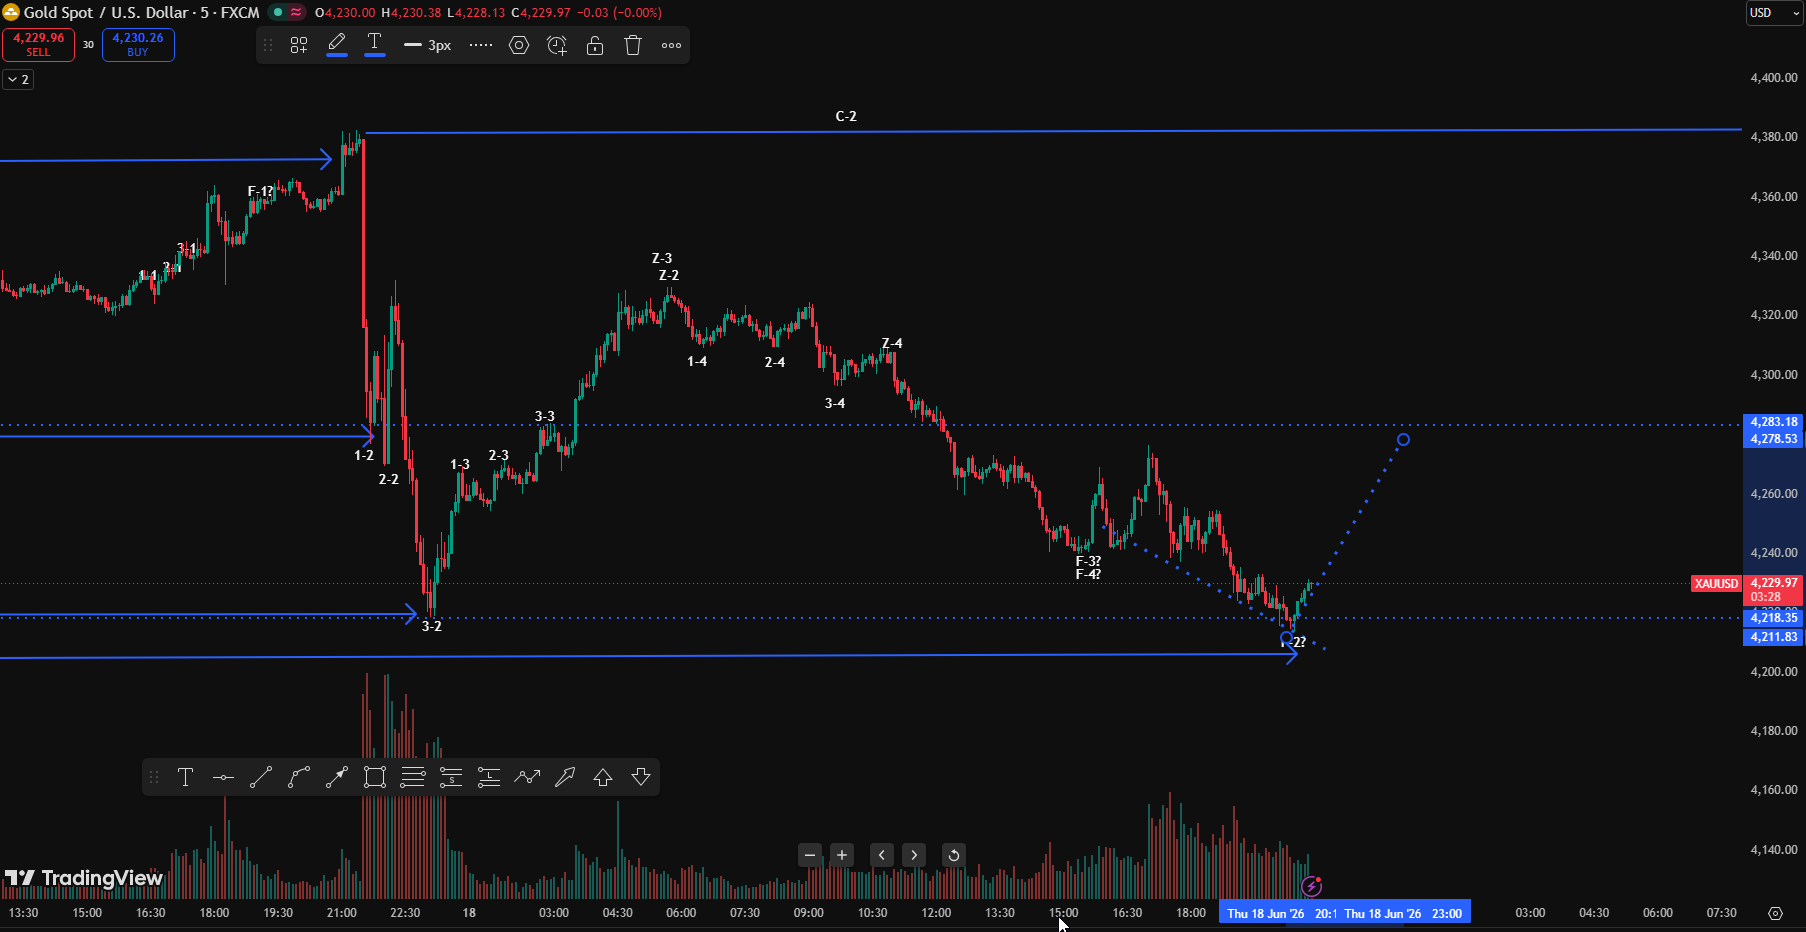Open the pencil line color picker
This screenshot has width=1806, height=932.
click(337, 45)
